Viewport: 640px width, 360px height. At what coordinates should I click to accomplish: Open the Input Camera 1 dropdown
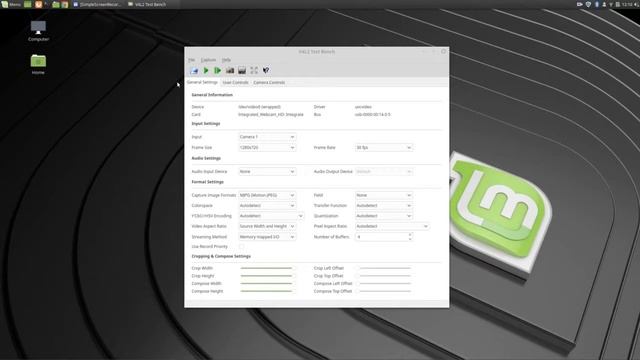click(267, 137)
